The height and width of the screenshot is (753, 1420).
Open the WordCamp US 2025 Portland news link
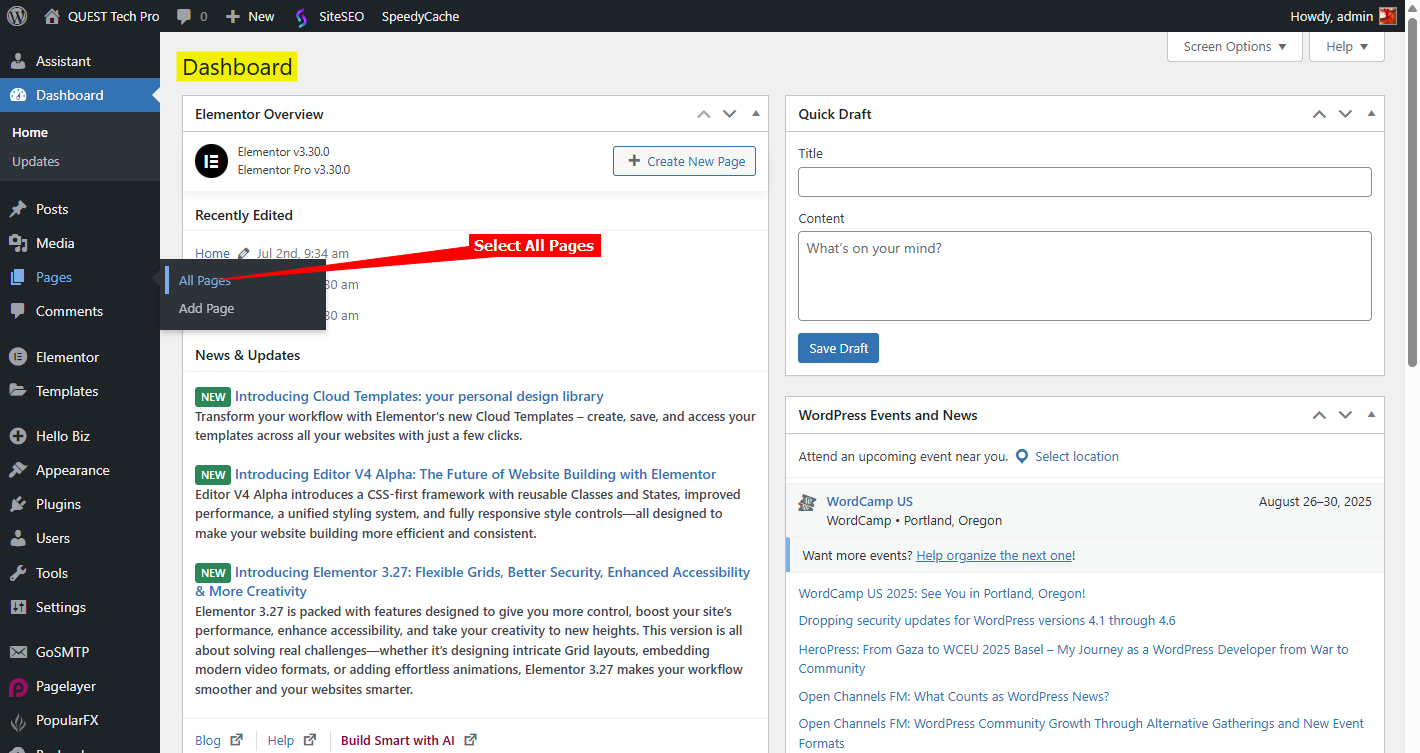click(942, 593)
